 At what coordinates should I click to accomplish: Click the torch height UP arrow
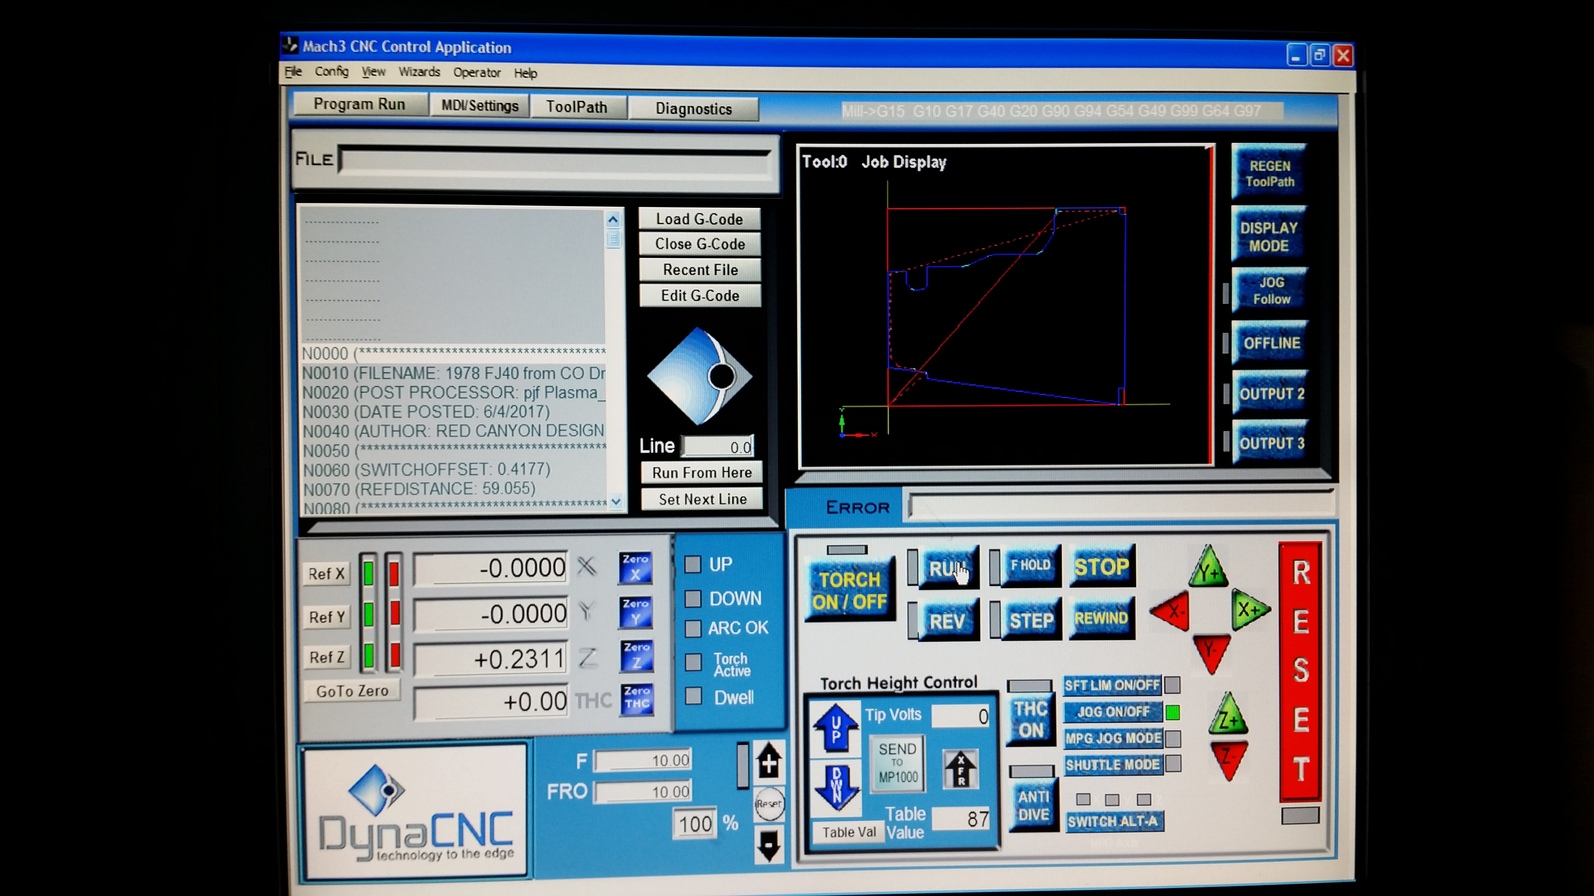[835, 727]
